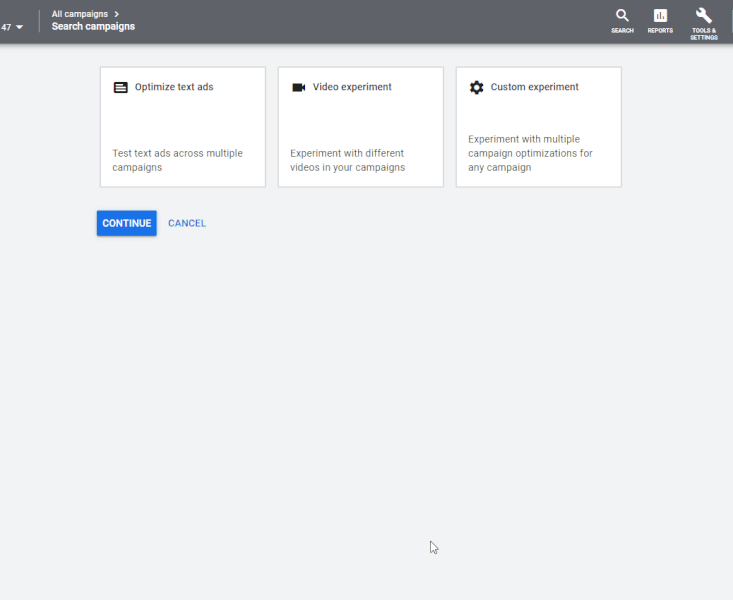Click the TOOLS & SETTINGS text label
733x600 pixels.
(x=703, y=34)
